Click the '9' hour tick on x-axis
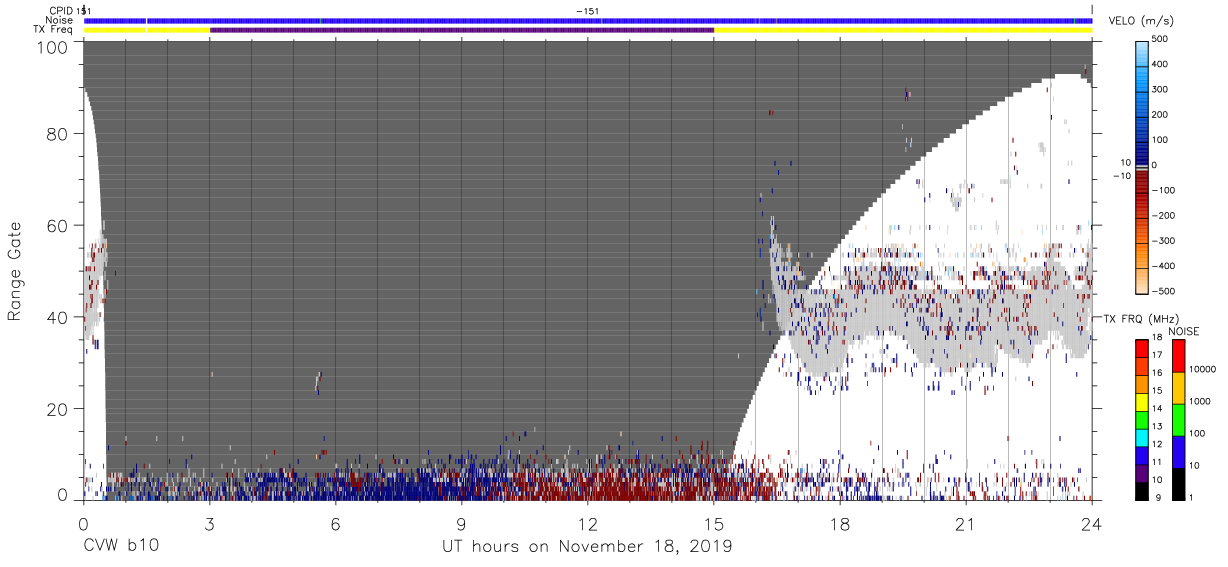The image size is (1228, 567). click(x=461, y=524)
